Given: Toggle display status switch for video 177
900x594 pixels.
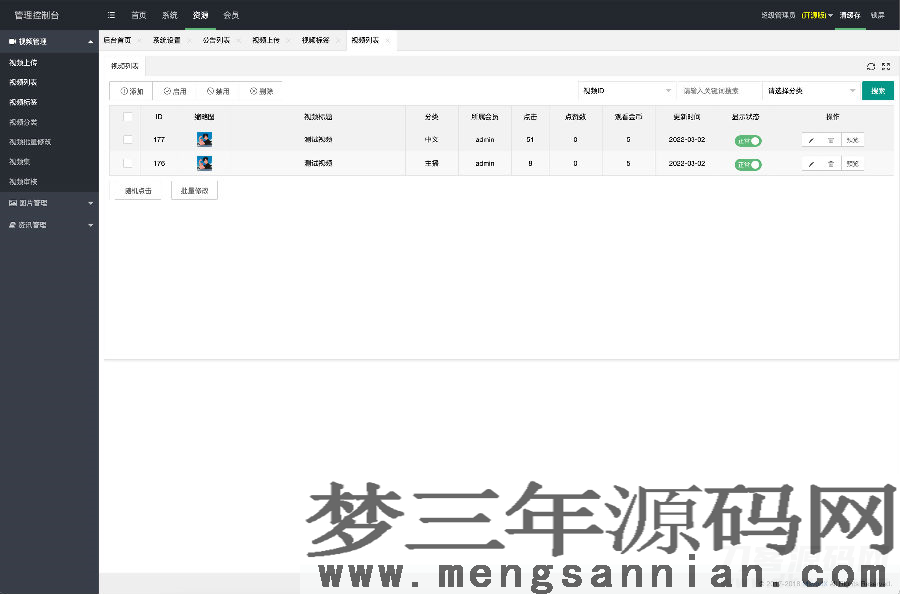Looking at the screenshot, I should point(749,141).
